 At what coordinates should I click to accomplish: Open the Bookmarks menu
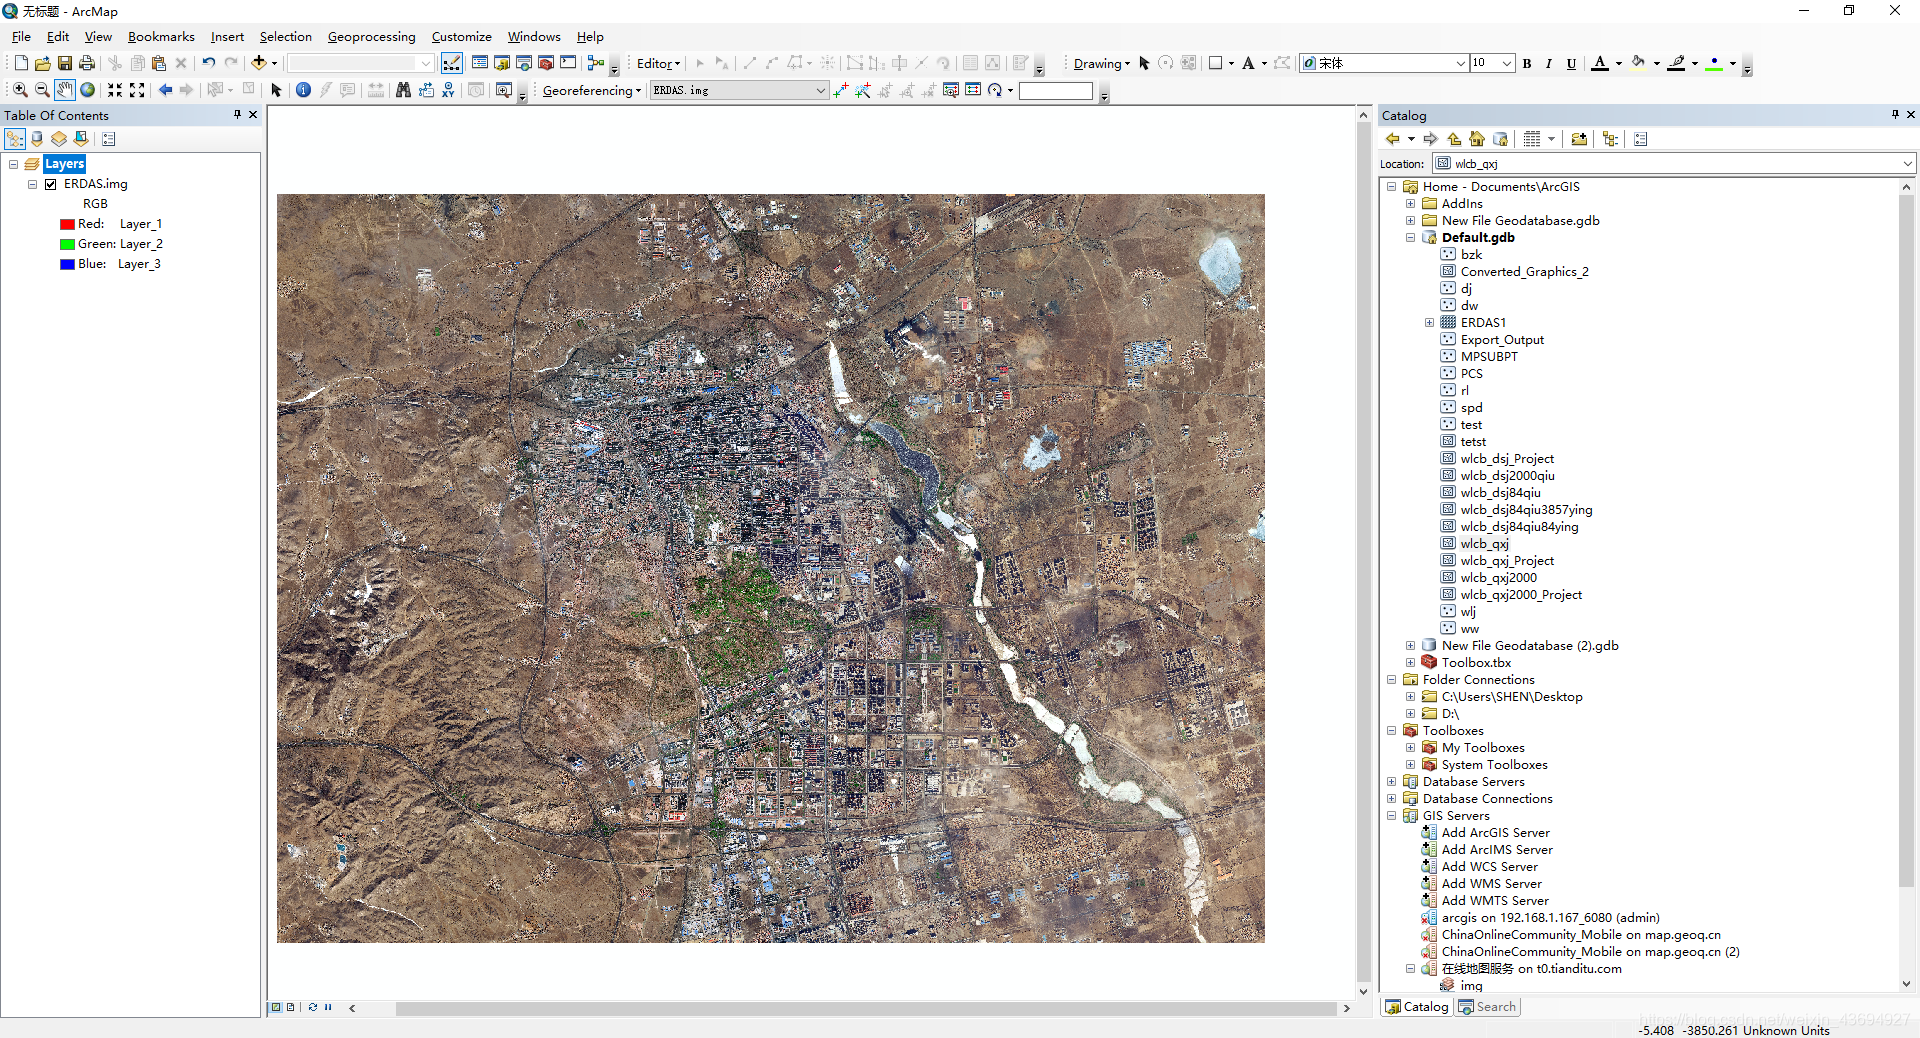coord(161,37)
